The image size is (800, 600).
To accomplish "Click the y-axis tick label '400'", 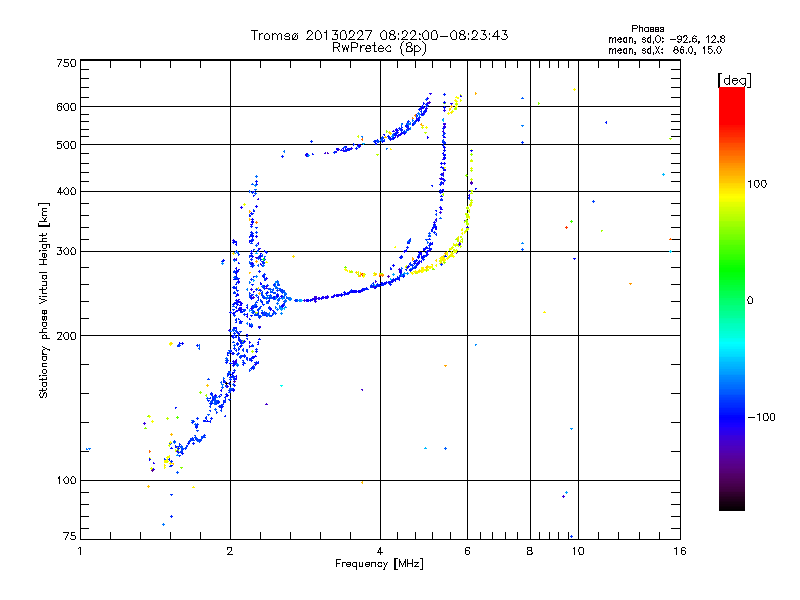I will click(66, 192).
